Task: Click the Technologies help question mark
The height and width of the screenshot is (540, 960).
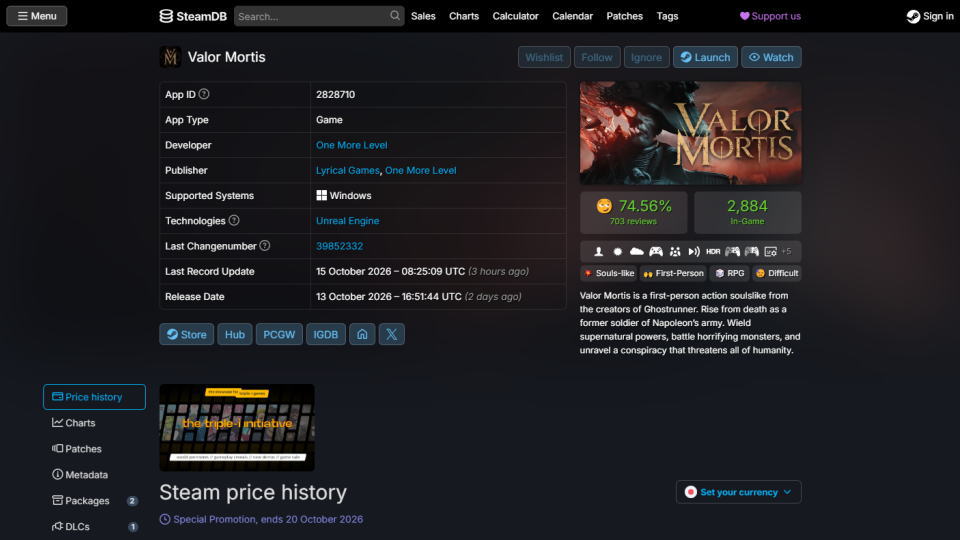Action: pos(234,220)
